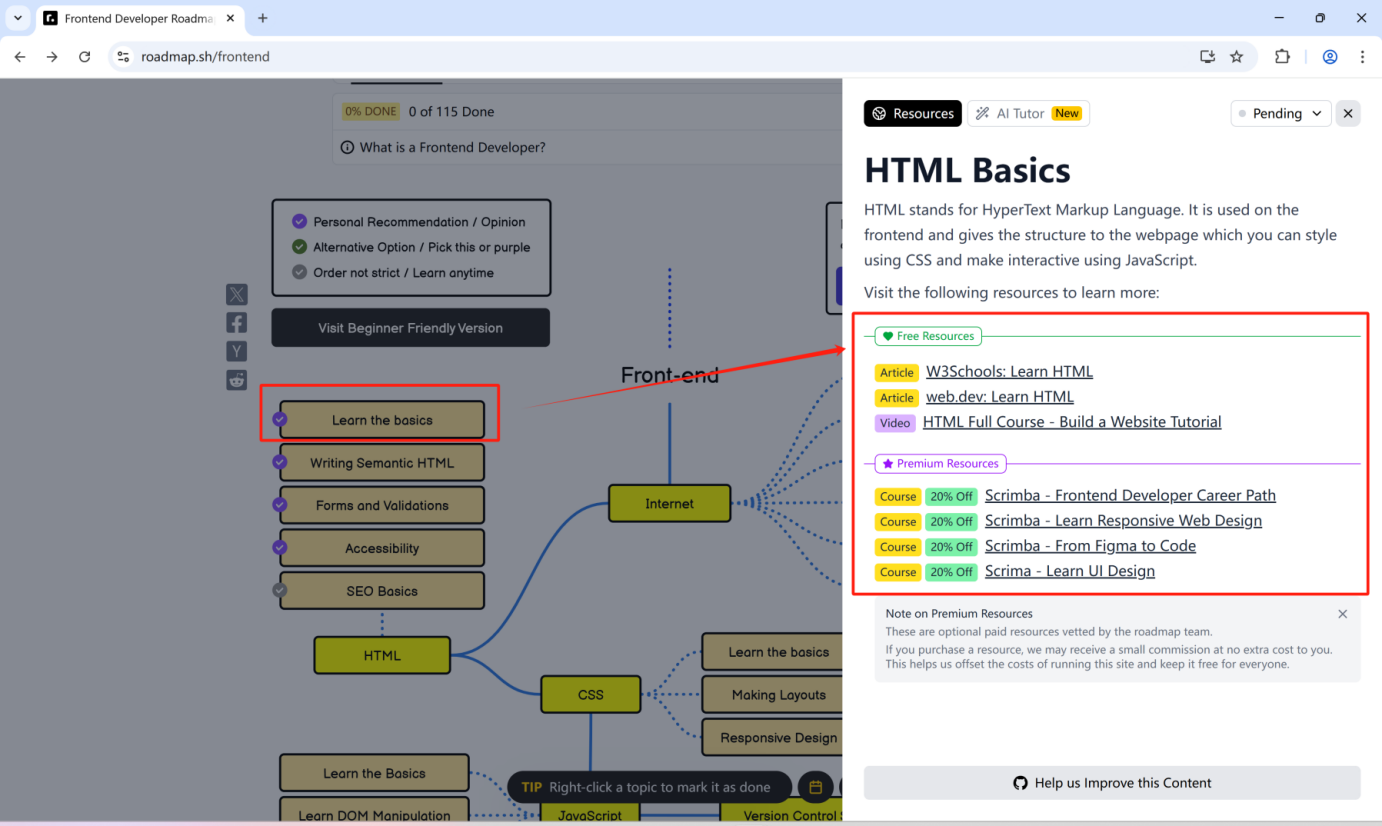The image size is (1382, 826).
Task: Click the 20% Off badge for Learn UI Design
Action: click(951, 572)
